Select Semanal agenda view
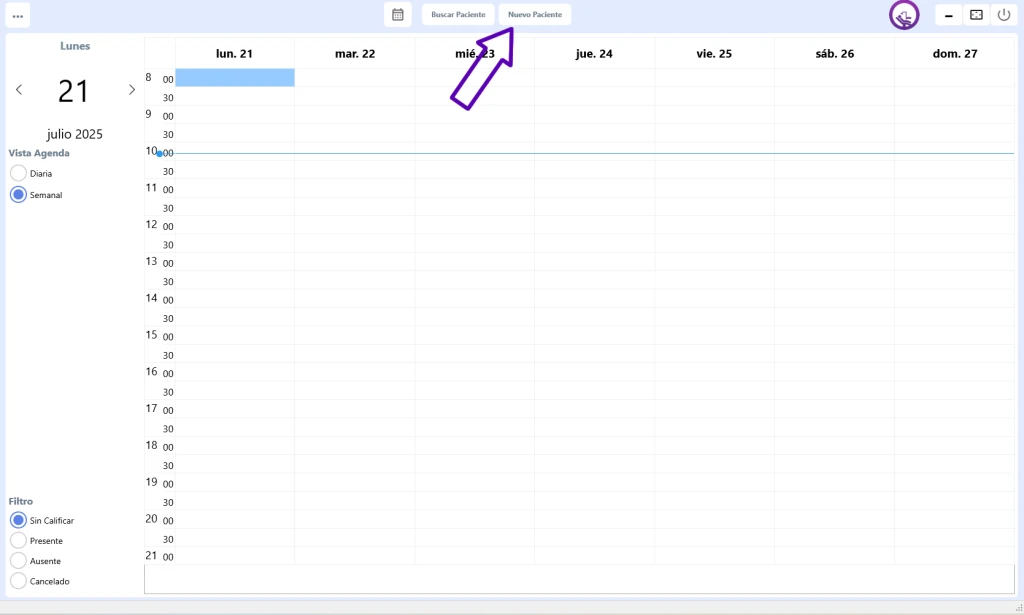This screenshot has height=615, width=1024. click(18, 195)
